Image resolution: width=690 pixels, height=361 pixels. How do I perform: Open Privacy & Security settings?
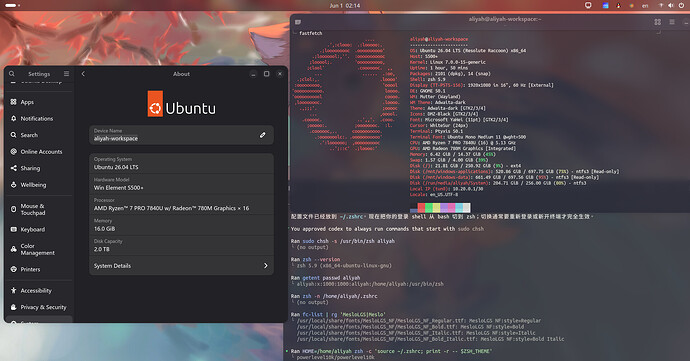tap(38, 307)
